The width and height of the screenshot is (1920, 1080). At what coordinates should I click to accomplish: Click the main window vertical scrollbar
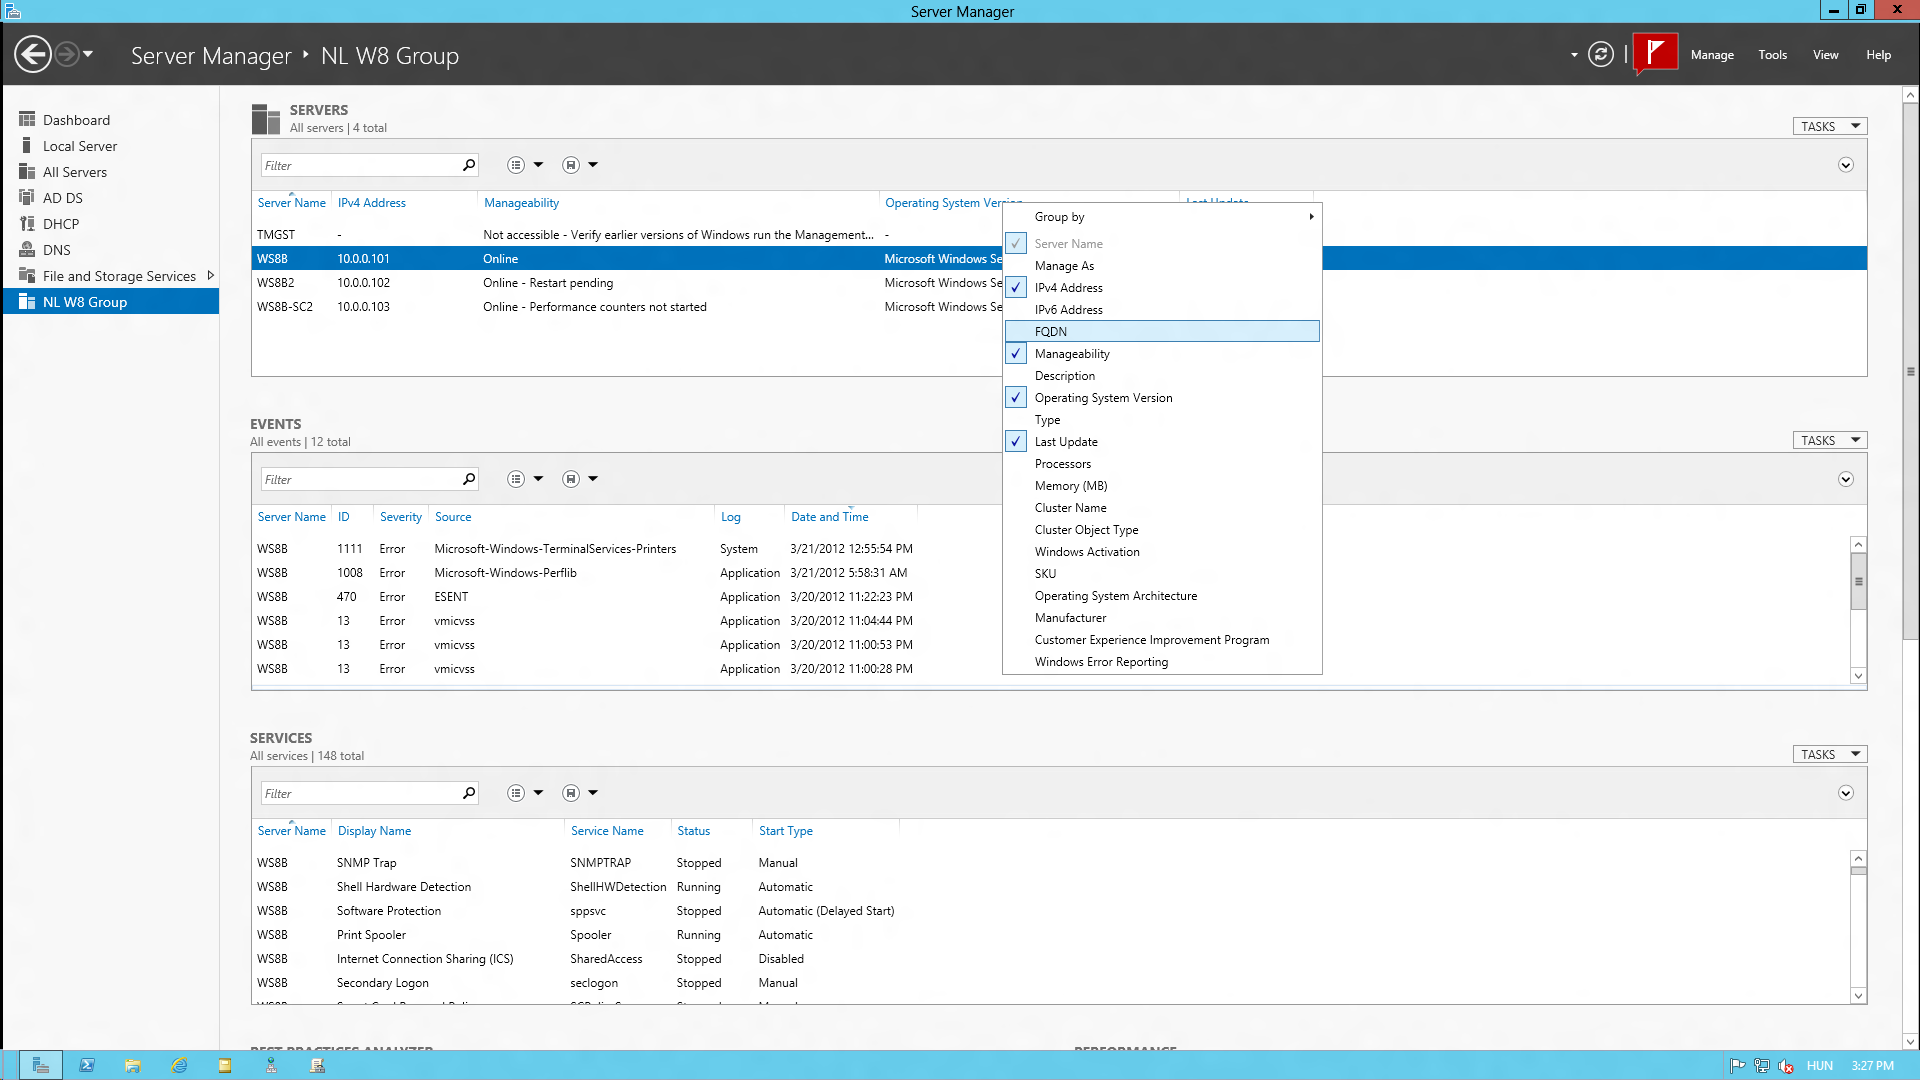[1910, 371]
